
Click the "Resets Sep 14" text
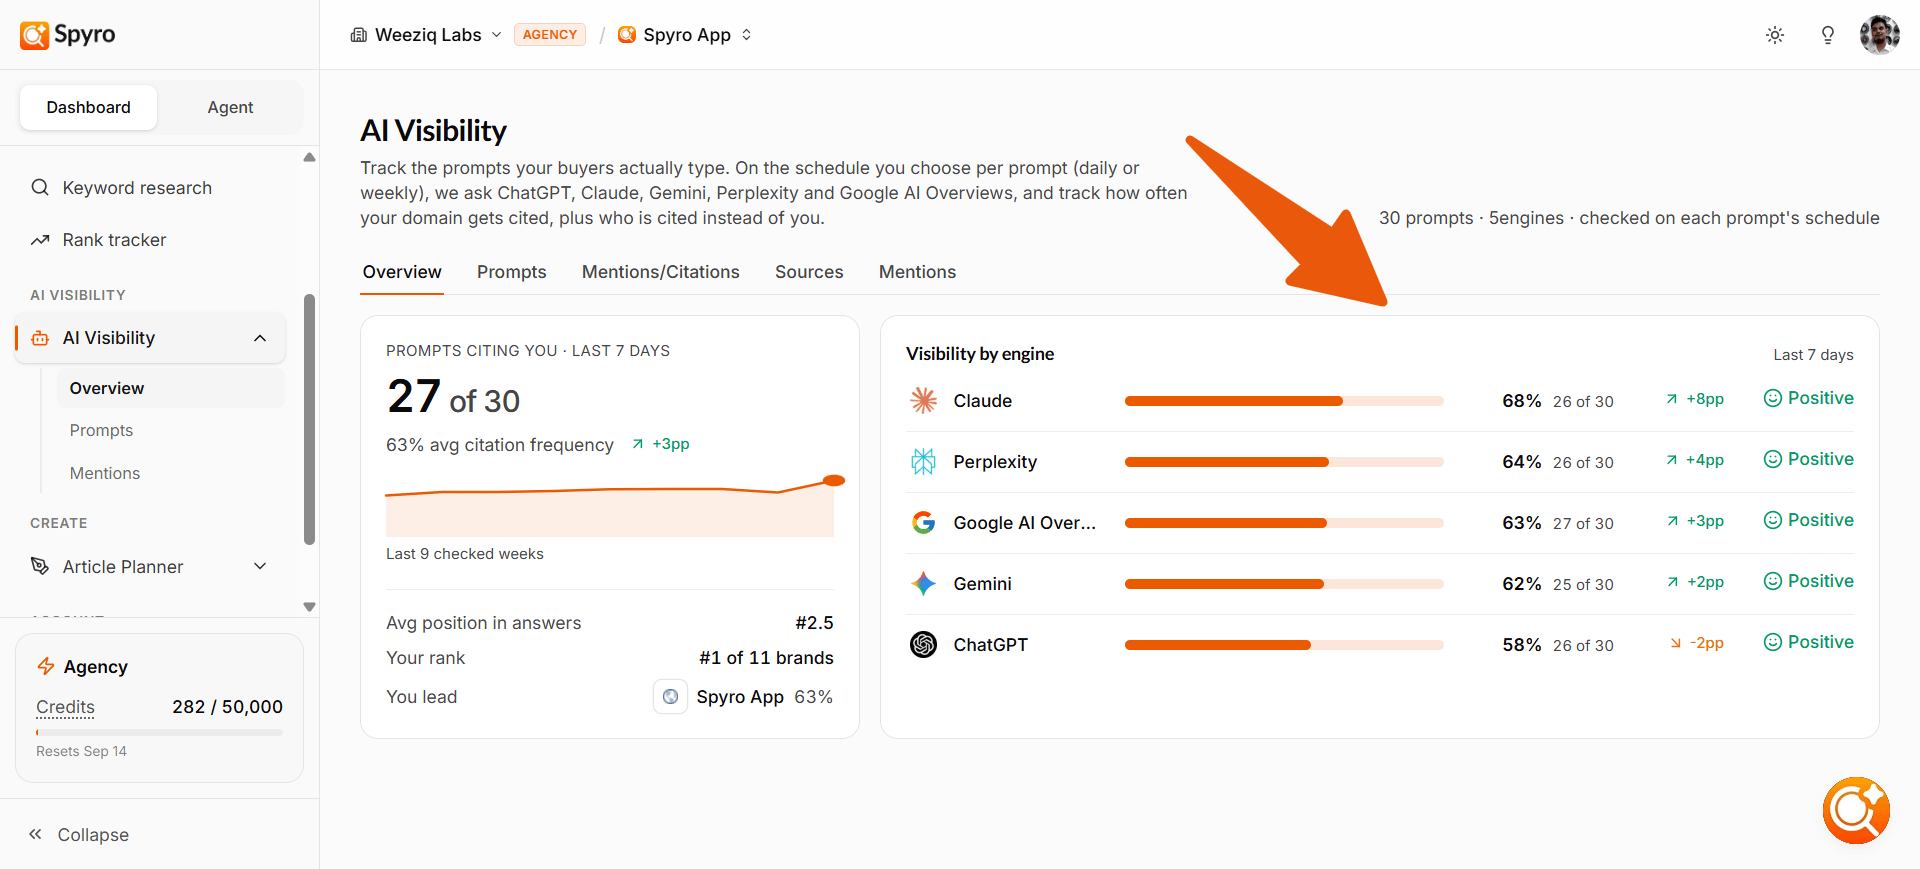tap(81, 751)
